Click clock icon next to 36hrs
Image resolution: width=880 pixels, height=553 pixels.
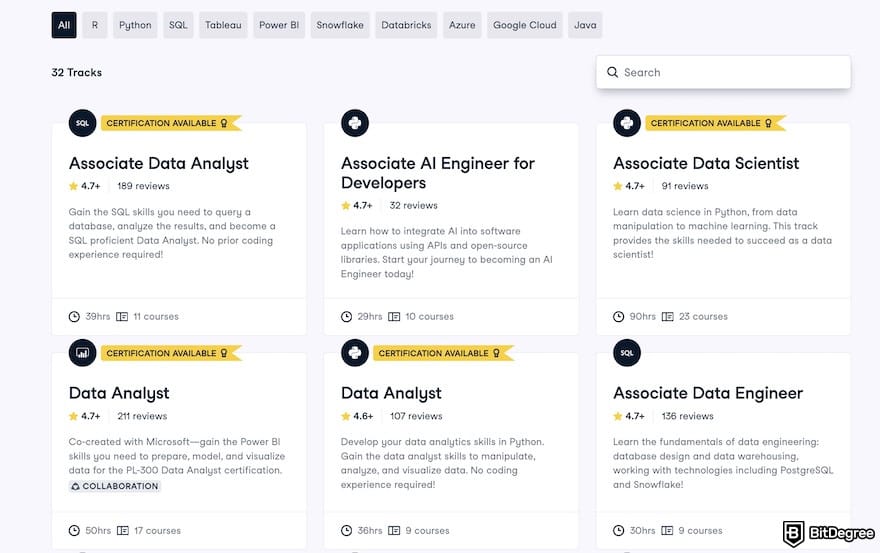coord(346,531)
